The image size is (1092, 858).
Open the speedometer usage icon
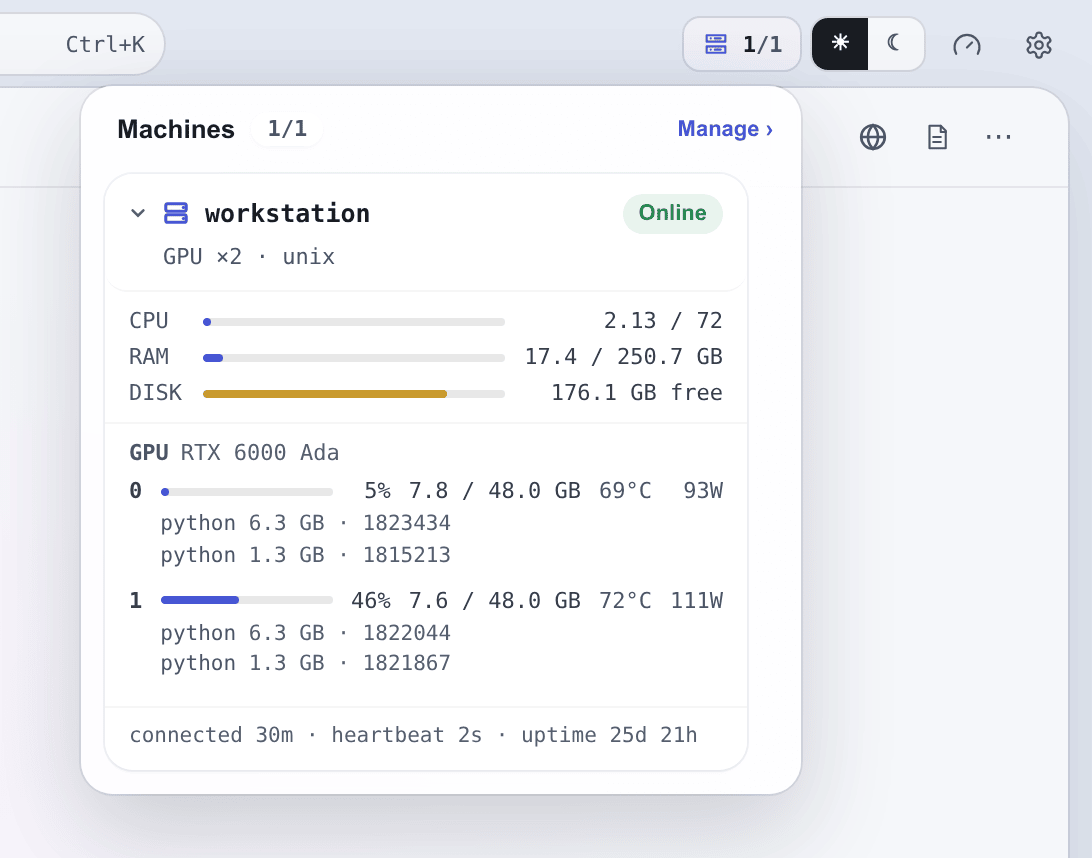pyautogui.click(x=967, y=45)
